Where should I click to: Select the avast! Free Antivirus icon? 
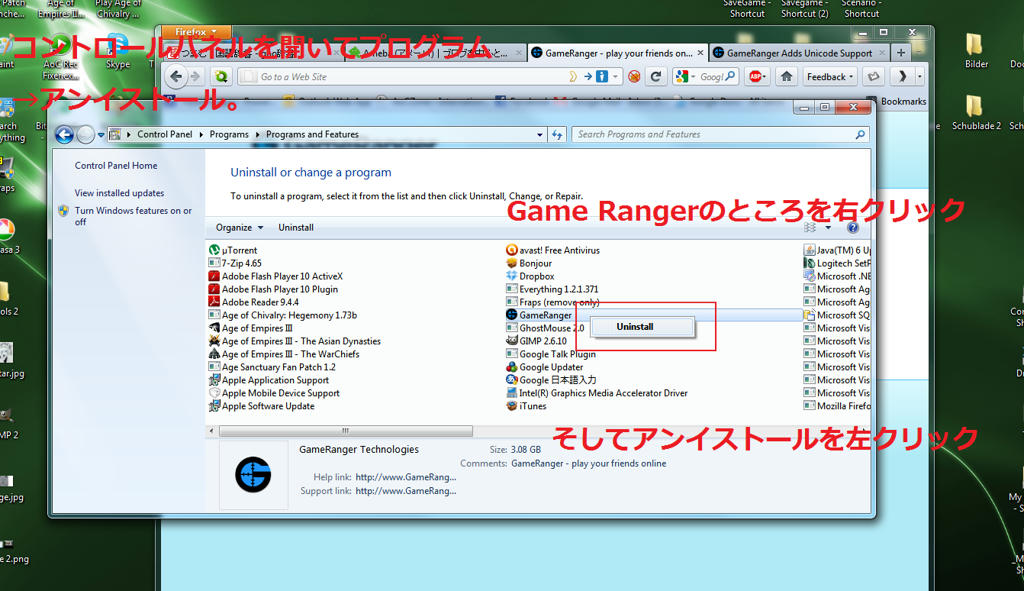[x=512, y=250]
